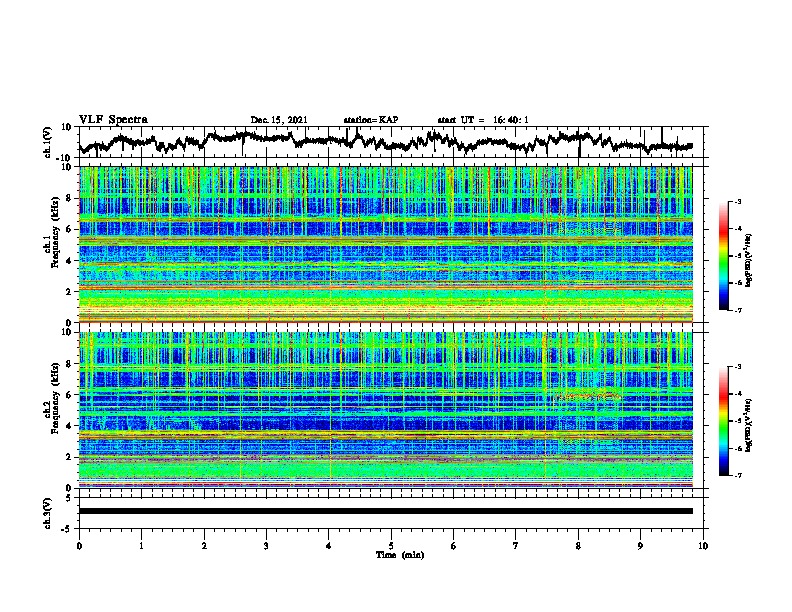The image size is (792, 612).
Task: Click the "ch.1(V)" waveform axis label
Action: coord(48,142)
